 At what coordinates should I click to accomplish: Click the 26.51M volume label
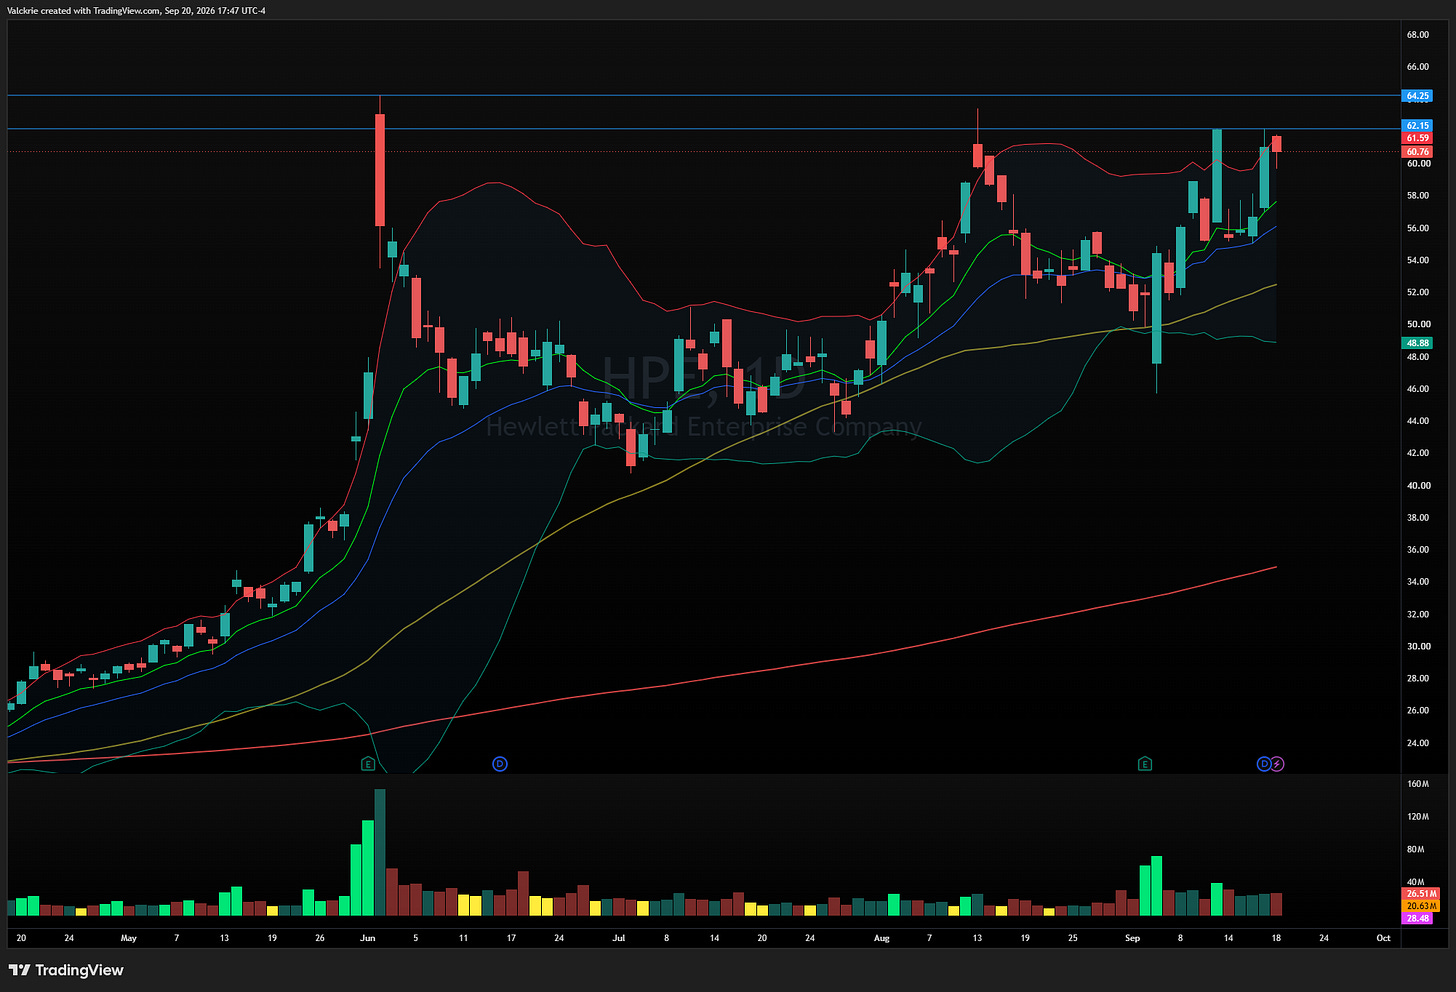(1421, 894)
